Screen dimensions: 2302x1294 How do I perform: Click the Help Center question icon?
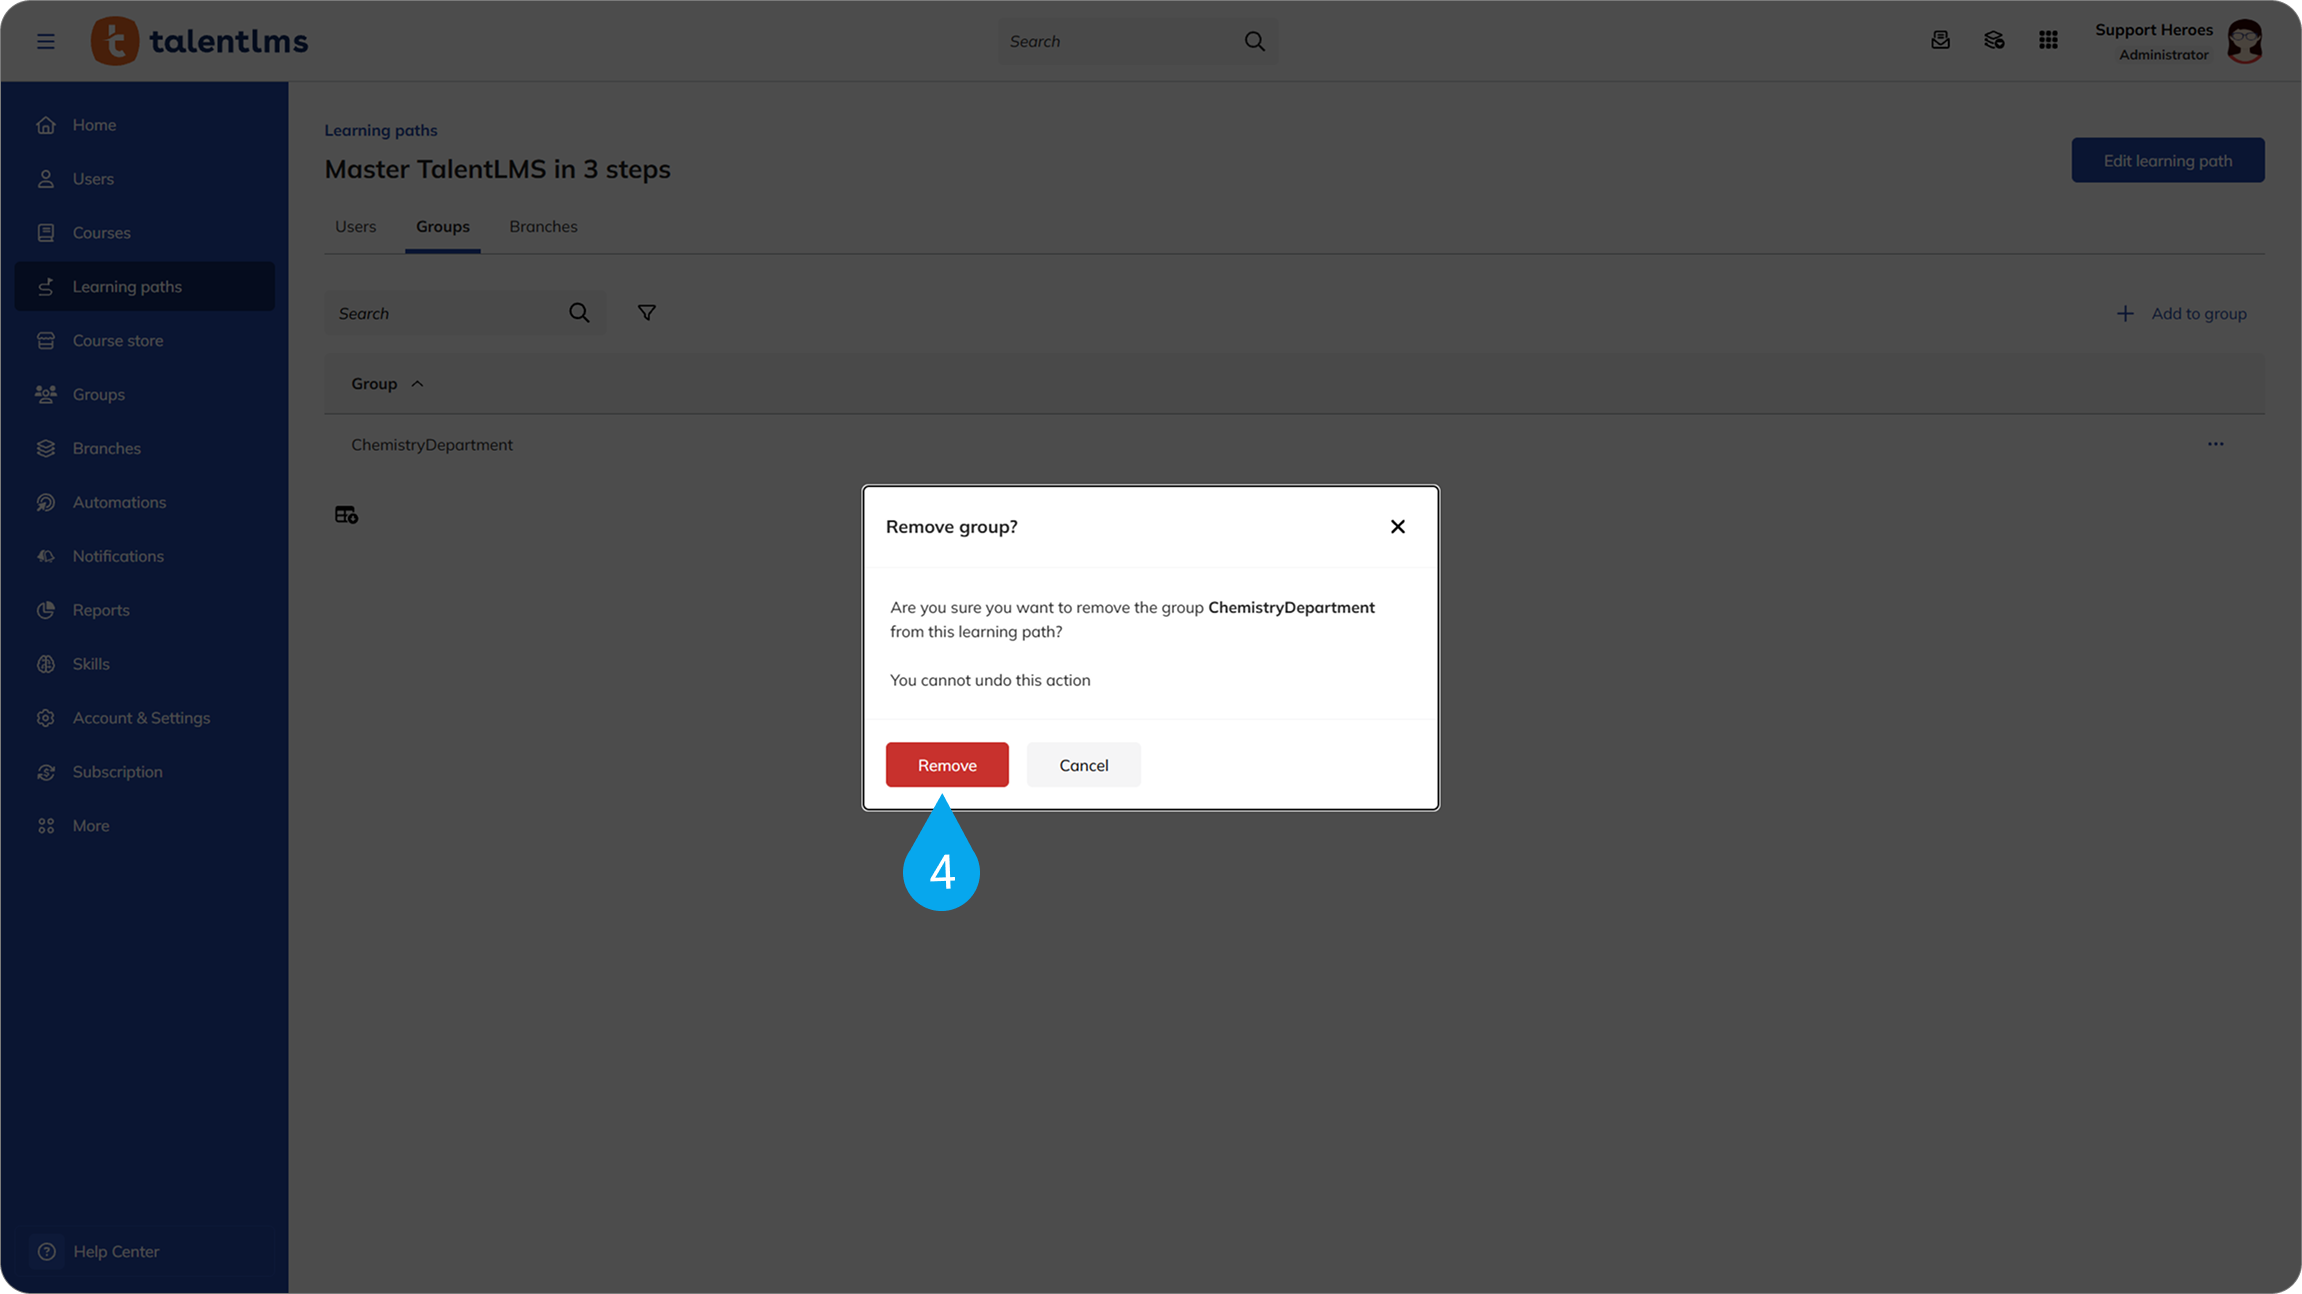46,1252
